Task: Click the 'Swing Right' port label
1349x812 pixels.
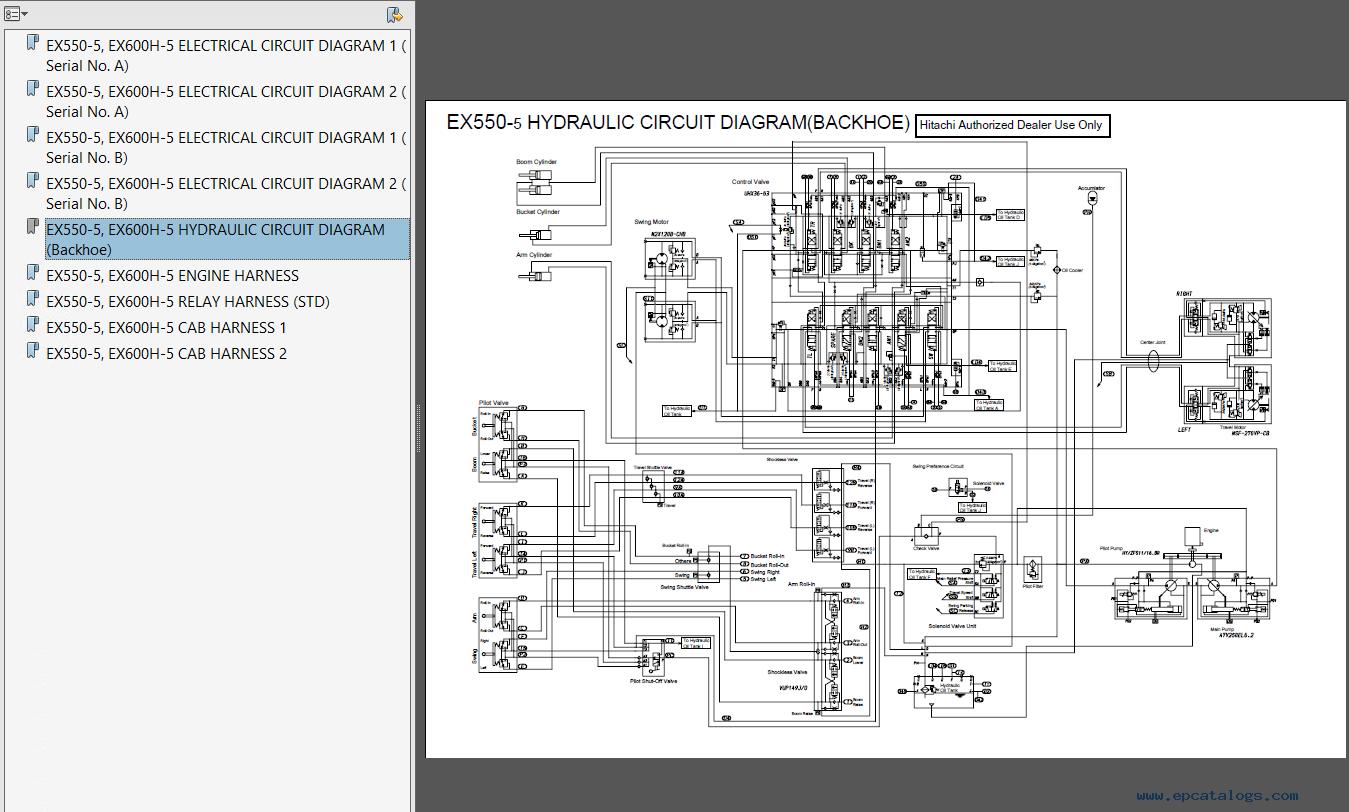Action: coord(765,572)
